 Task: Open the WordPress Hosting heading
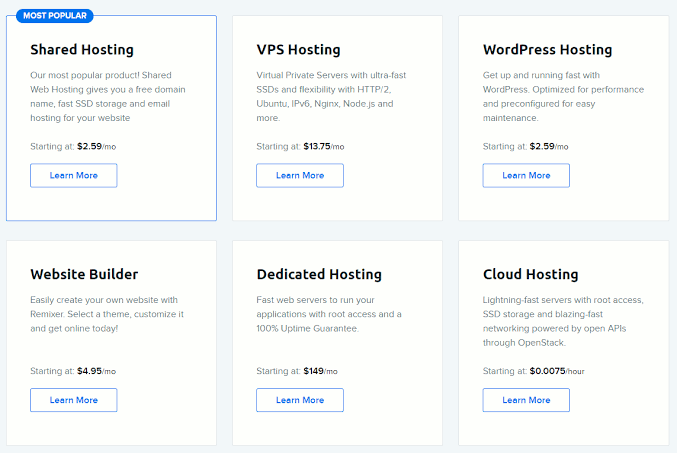pos(547,50)
